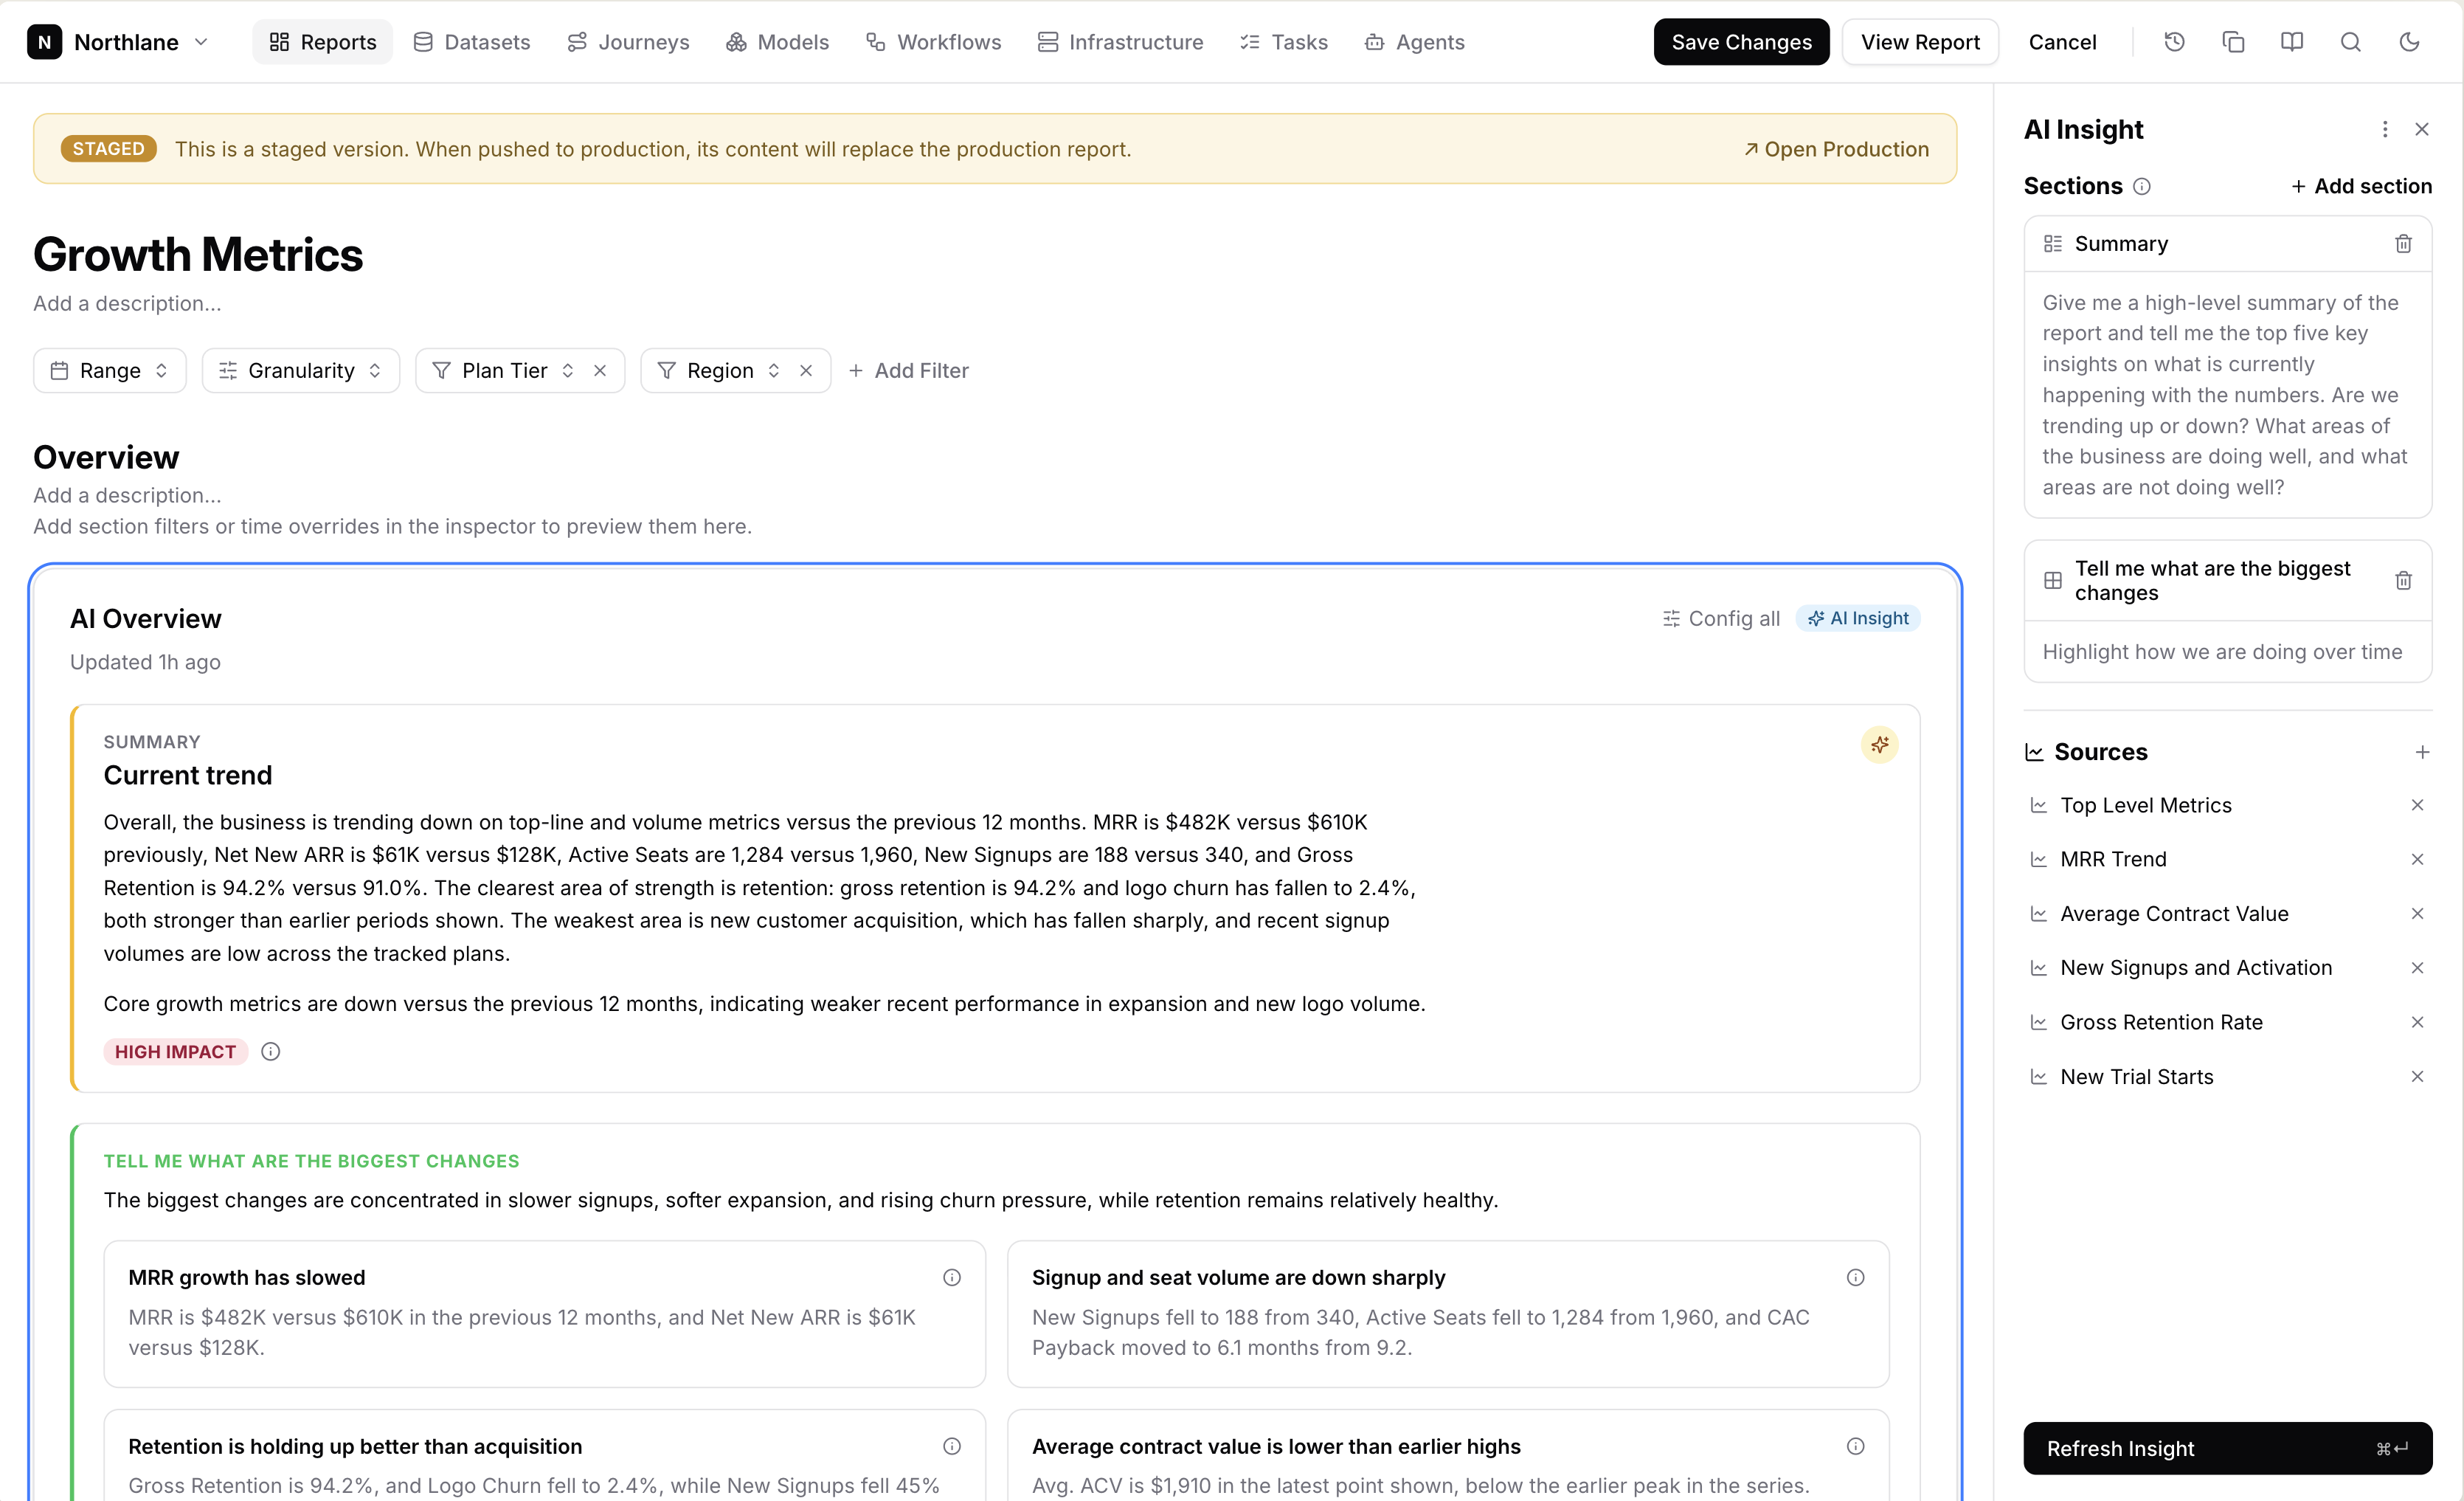Open AI Insight panel more options menu
This screenshot has width=2464, height=1501.
pyautogui.click(x=2384, y=129)
